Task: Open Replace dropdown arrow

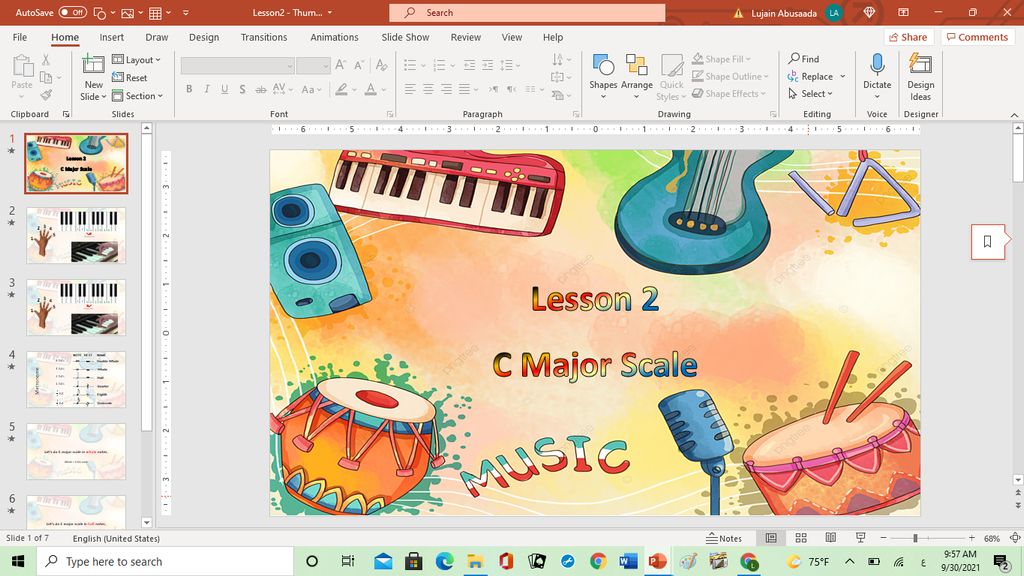Action: pos(842,76)
